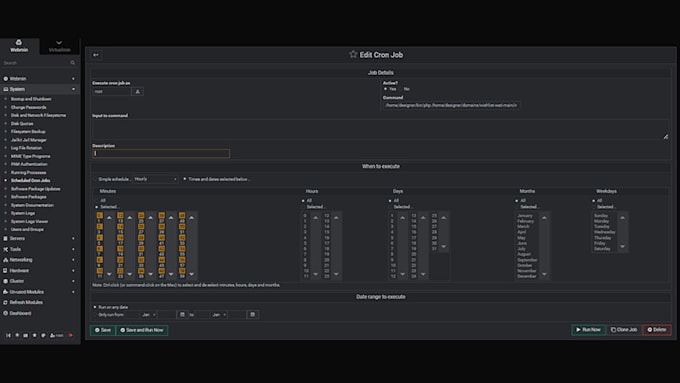The width and height of the screenshot is (680, 383).
Task: Select Months Selected radio button
Action: 517,207
